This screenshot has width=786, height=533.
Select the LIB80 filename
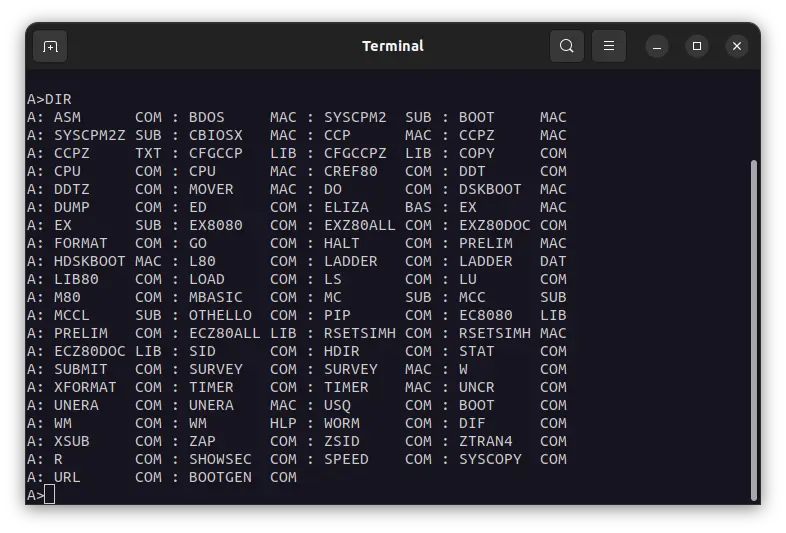(76, 279)
